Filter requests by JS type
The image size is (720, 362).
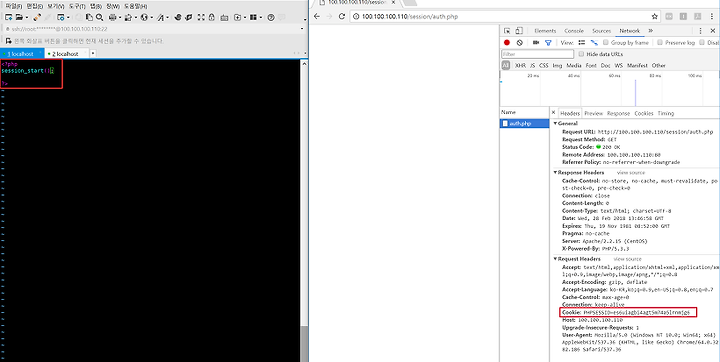pyautogui.click(x=532, y=66)
